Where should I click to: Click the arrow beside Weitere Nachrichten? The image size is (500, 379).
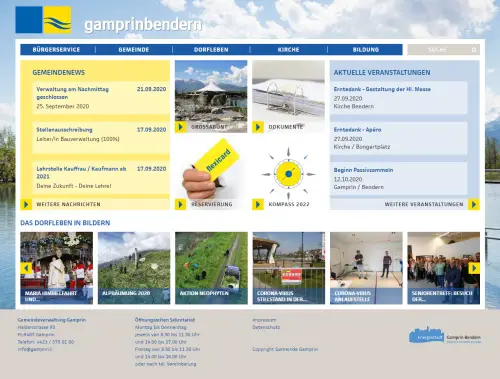point(26,204)
